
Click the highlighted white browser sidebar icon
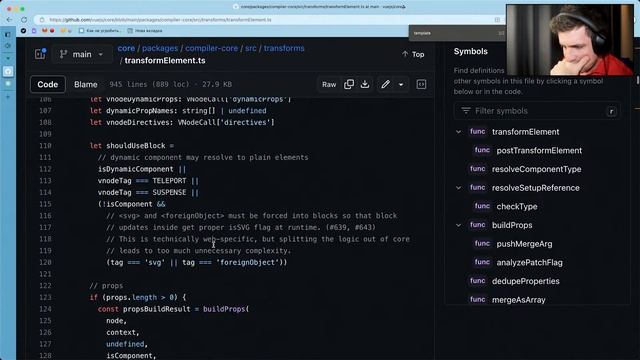point(8,71)
